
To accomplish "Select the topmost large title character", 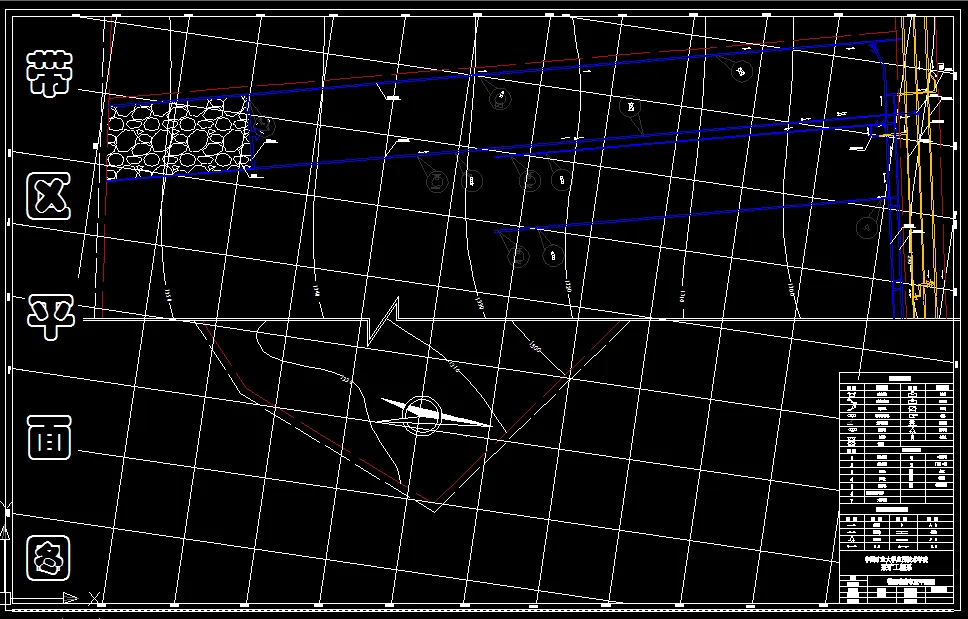I will tap(49, 73).
